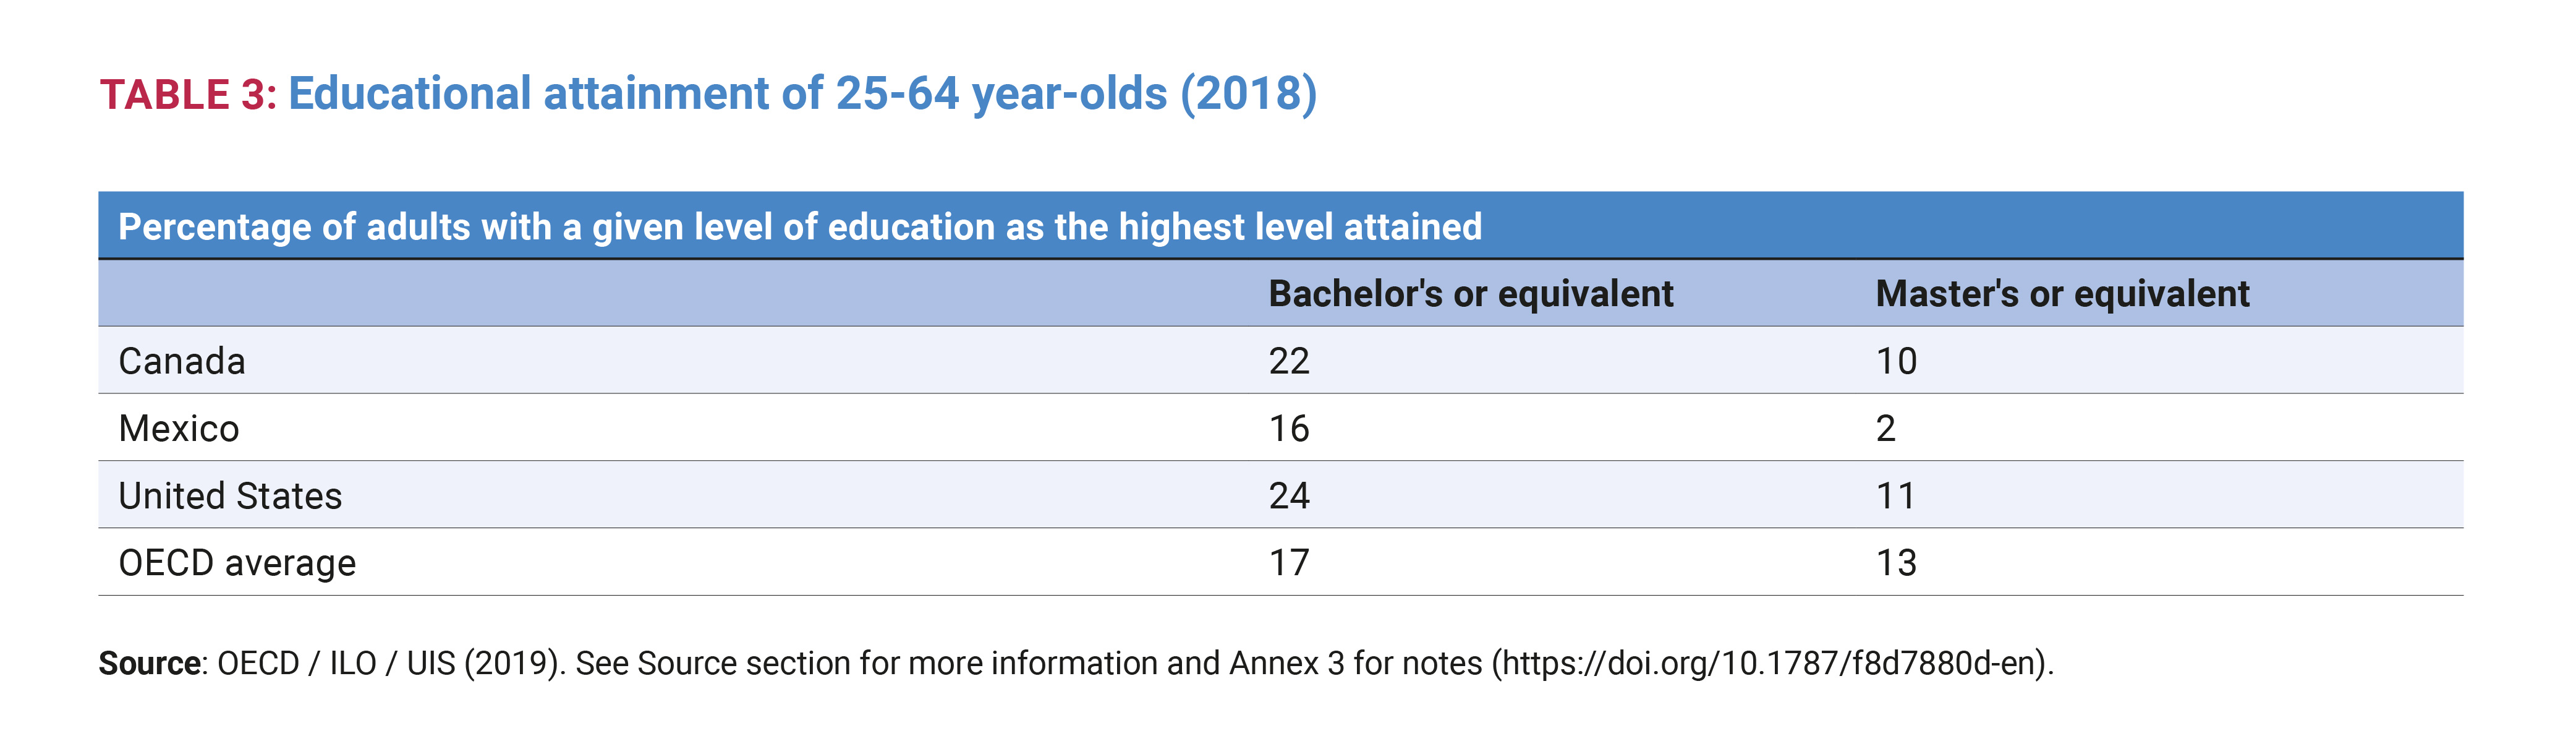Click the bold "Source" label
2576x749 pixels.
click(150, 663)
